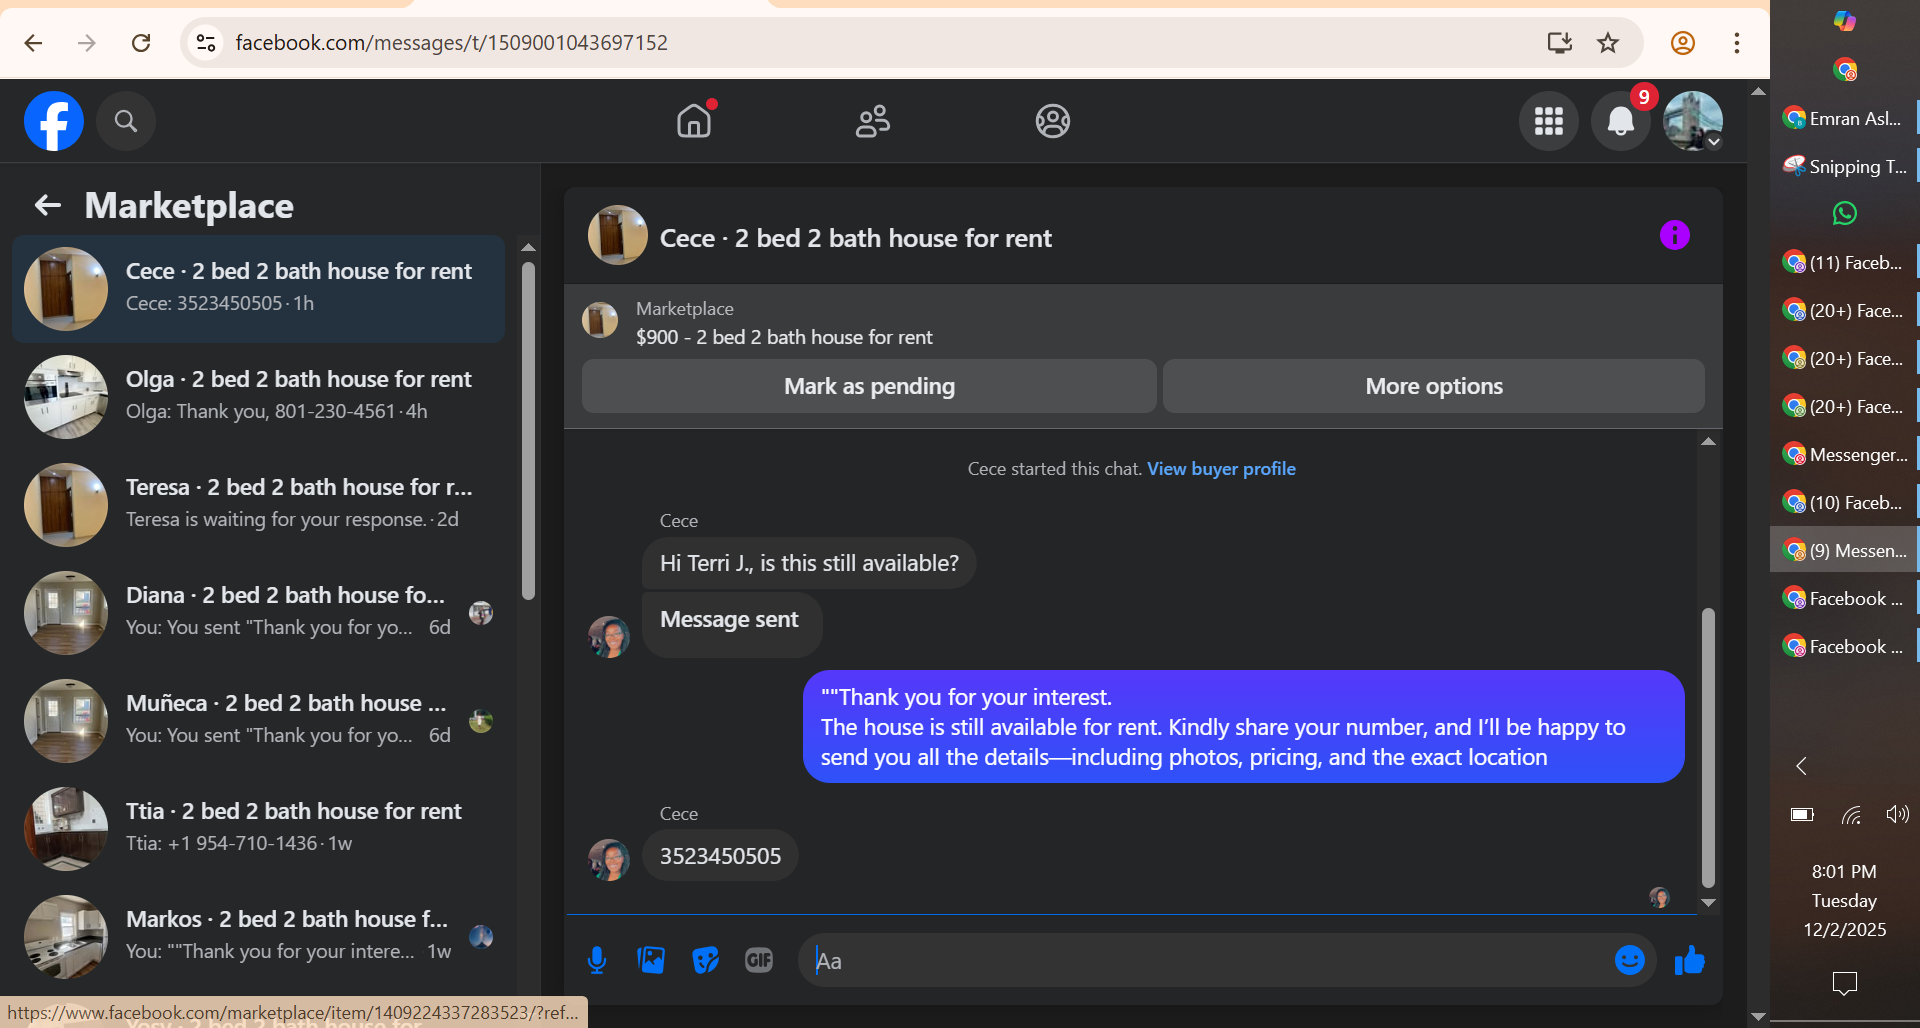Open battery status tray icon
This screenshot has height=1028, width=1920.
[1802, 814]
